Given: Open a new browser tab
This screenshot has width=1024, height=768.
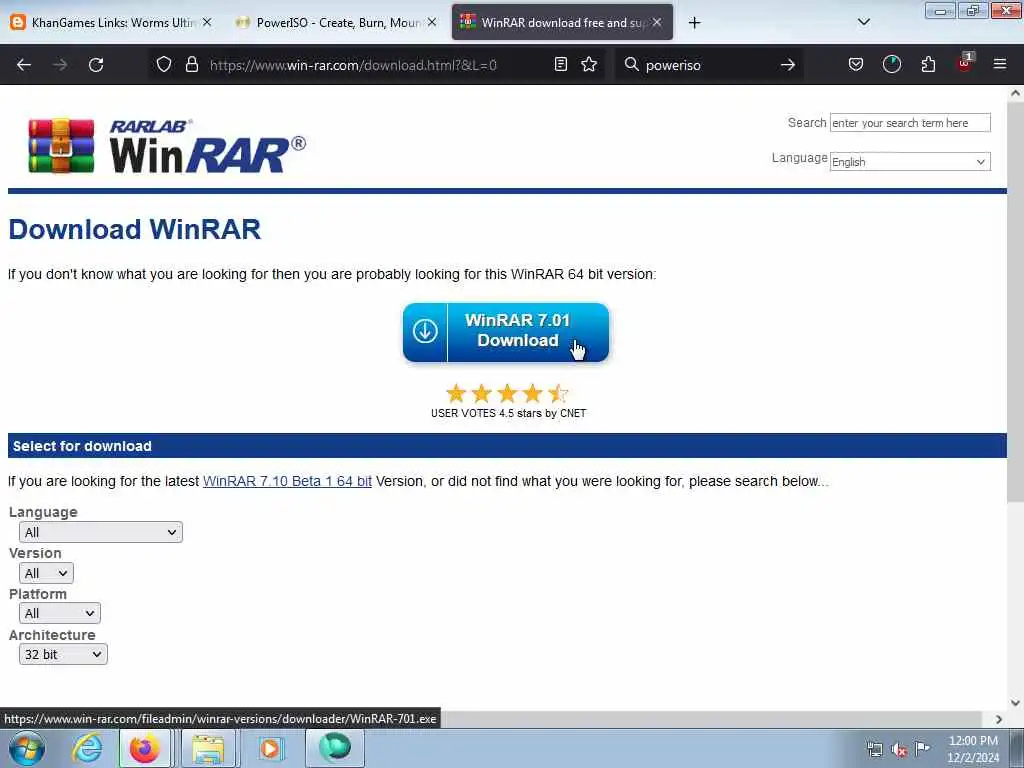Looking at the screenshot, I should 694,23.
